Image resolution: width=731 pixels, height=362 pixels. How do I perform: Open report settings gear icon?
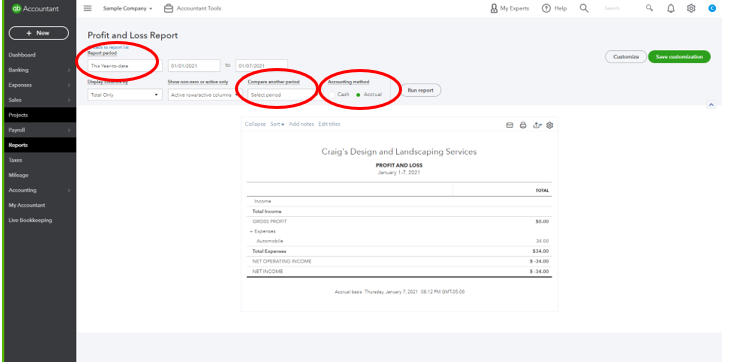click(x=550, y=125)
